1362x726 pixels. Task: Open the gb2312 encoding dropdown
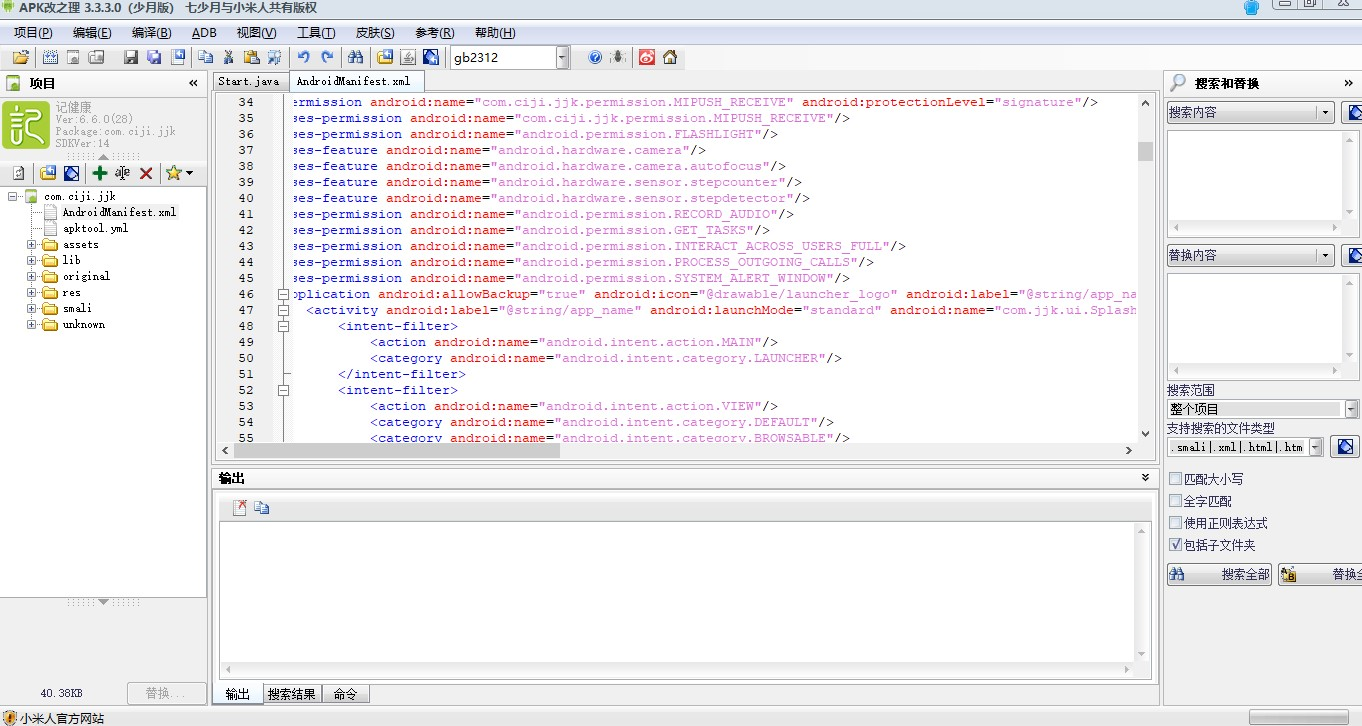tap(562, 57)
